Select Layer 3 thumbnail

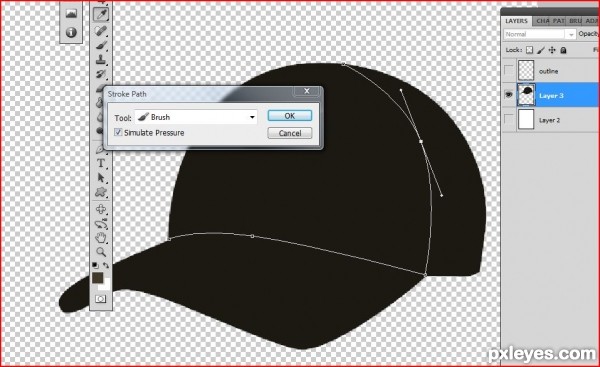[x=526, y=95]
